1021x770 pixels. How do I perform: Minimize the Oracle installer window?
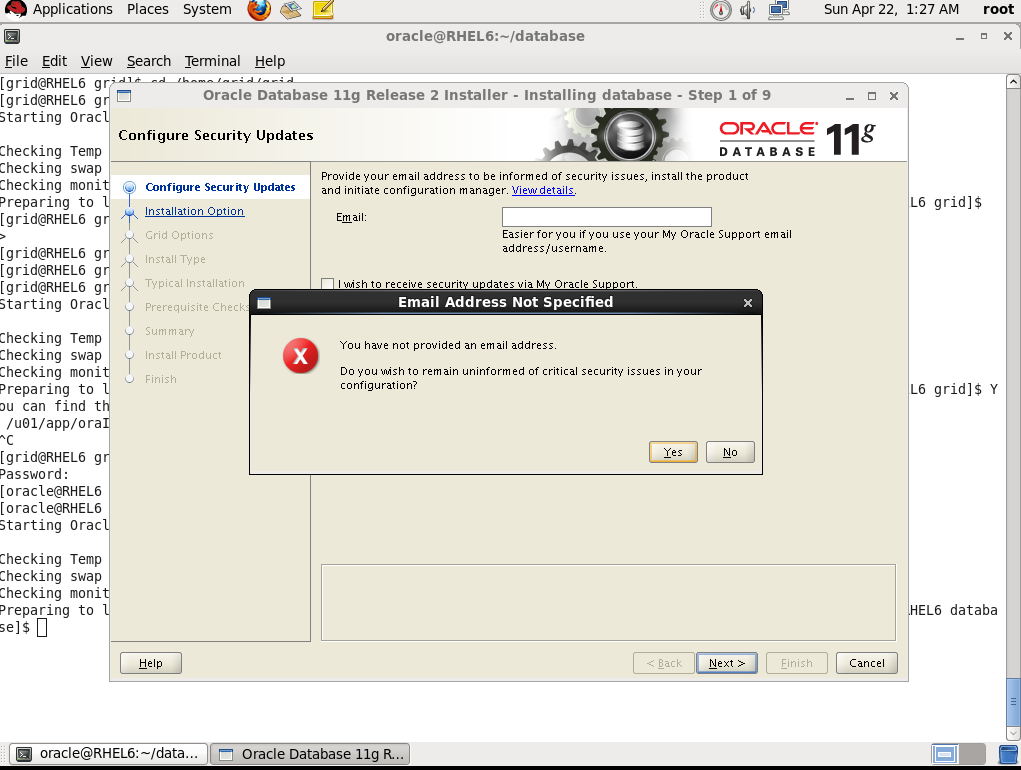[x=850, y=96]
